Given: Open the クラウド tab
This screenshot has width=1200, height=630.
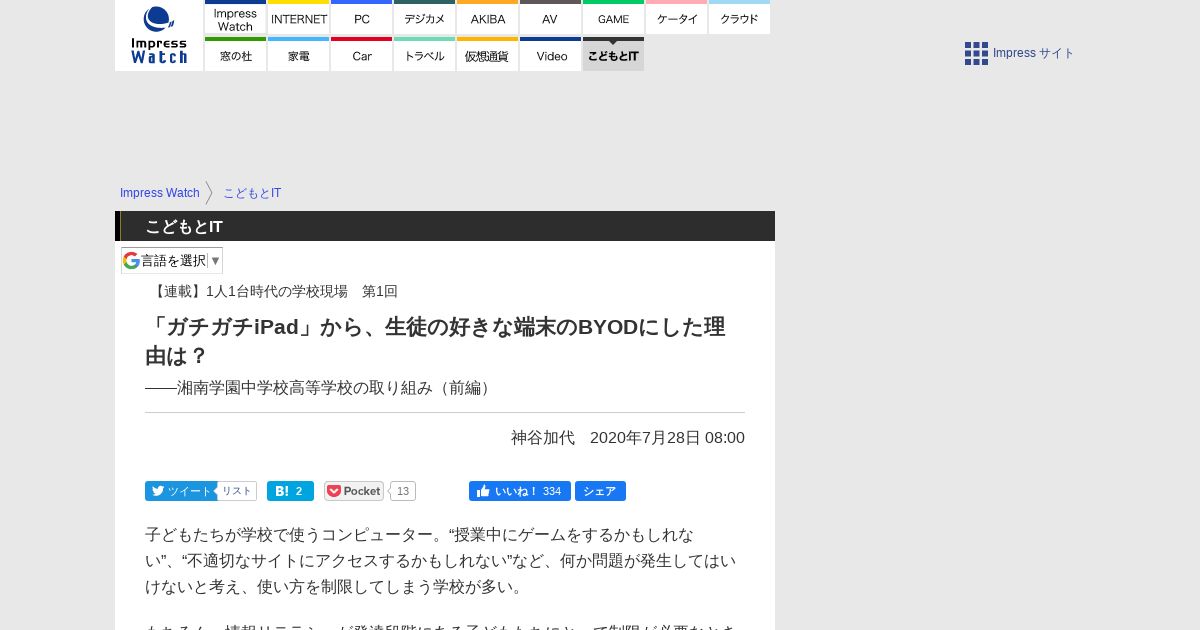Looking at the screenshot, I should point(739,17).
